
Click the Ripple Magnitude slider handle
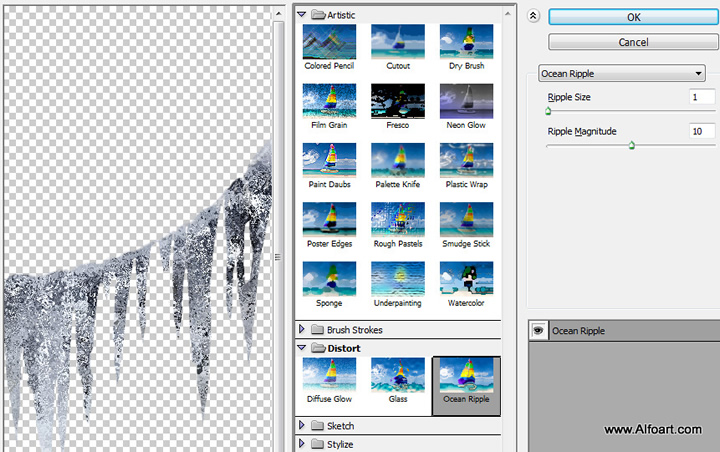(632, 145)
